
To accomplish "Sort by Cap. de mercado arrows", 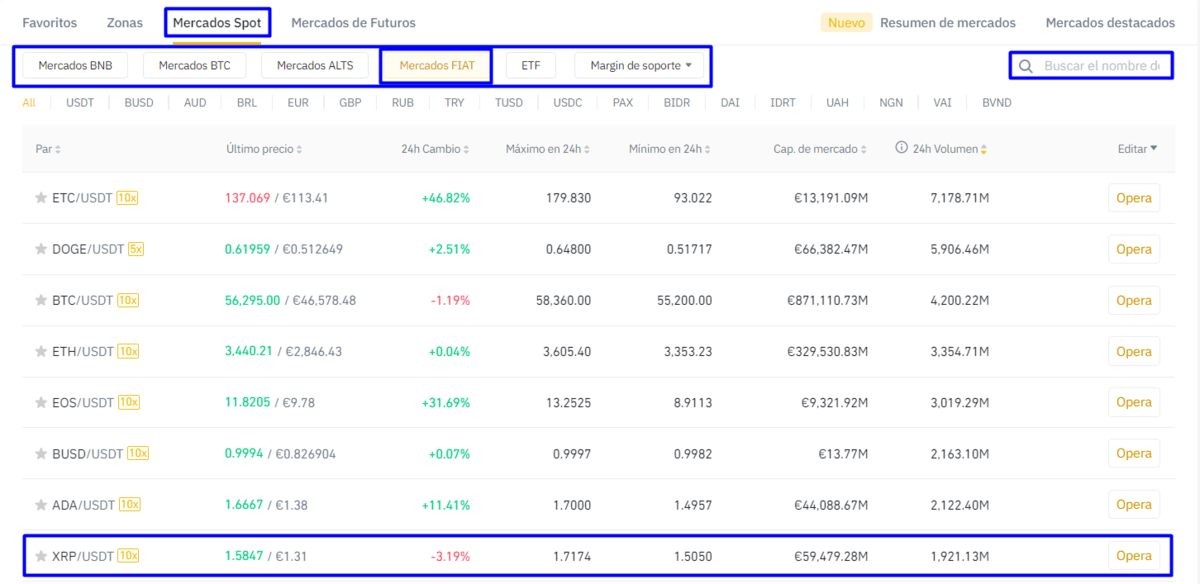I will 864,149.
